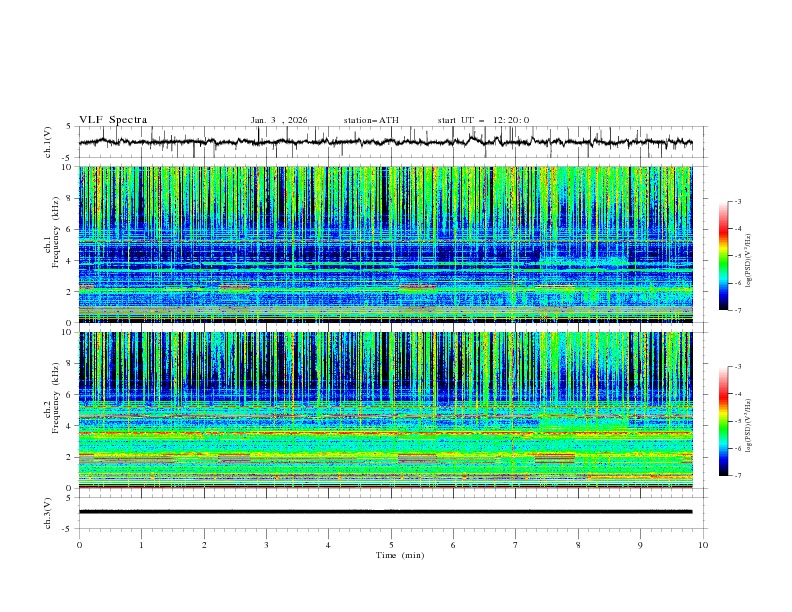Click time axis tick label '5'
The width and height of the screenshot is (792, 612).
[391, 545]
